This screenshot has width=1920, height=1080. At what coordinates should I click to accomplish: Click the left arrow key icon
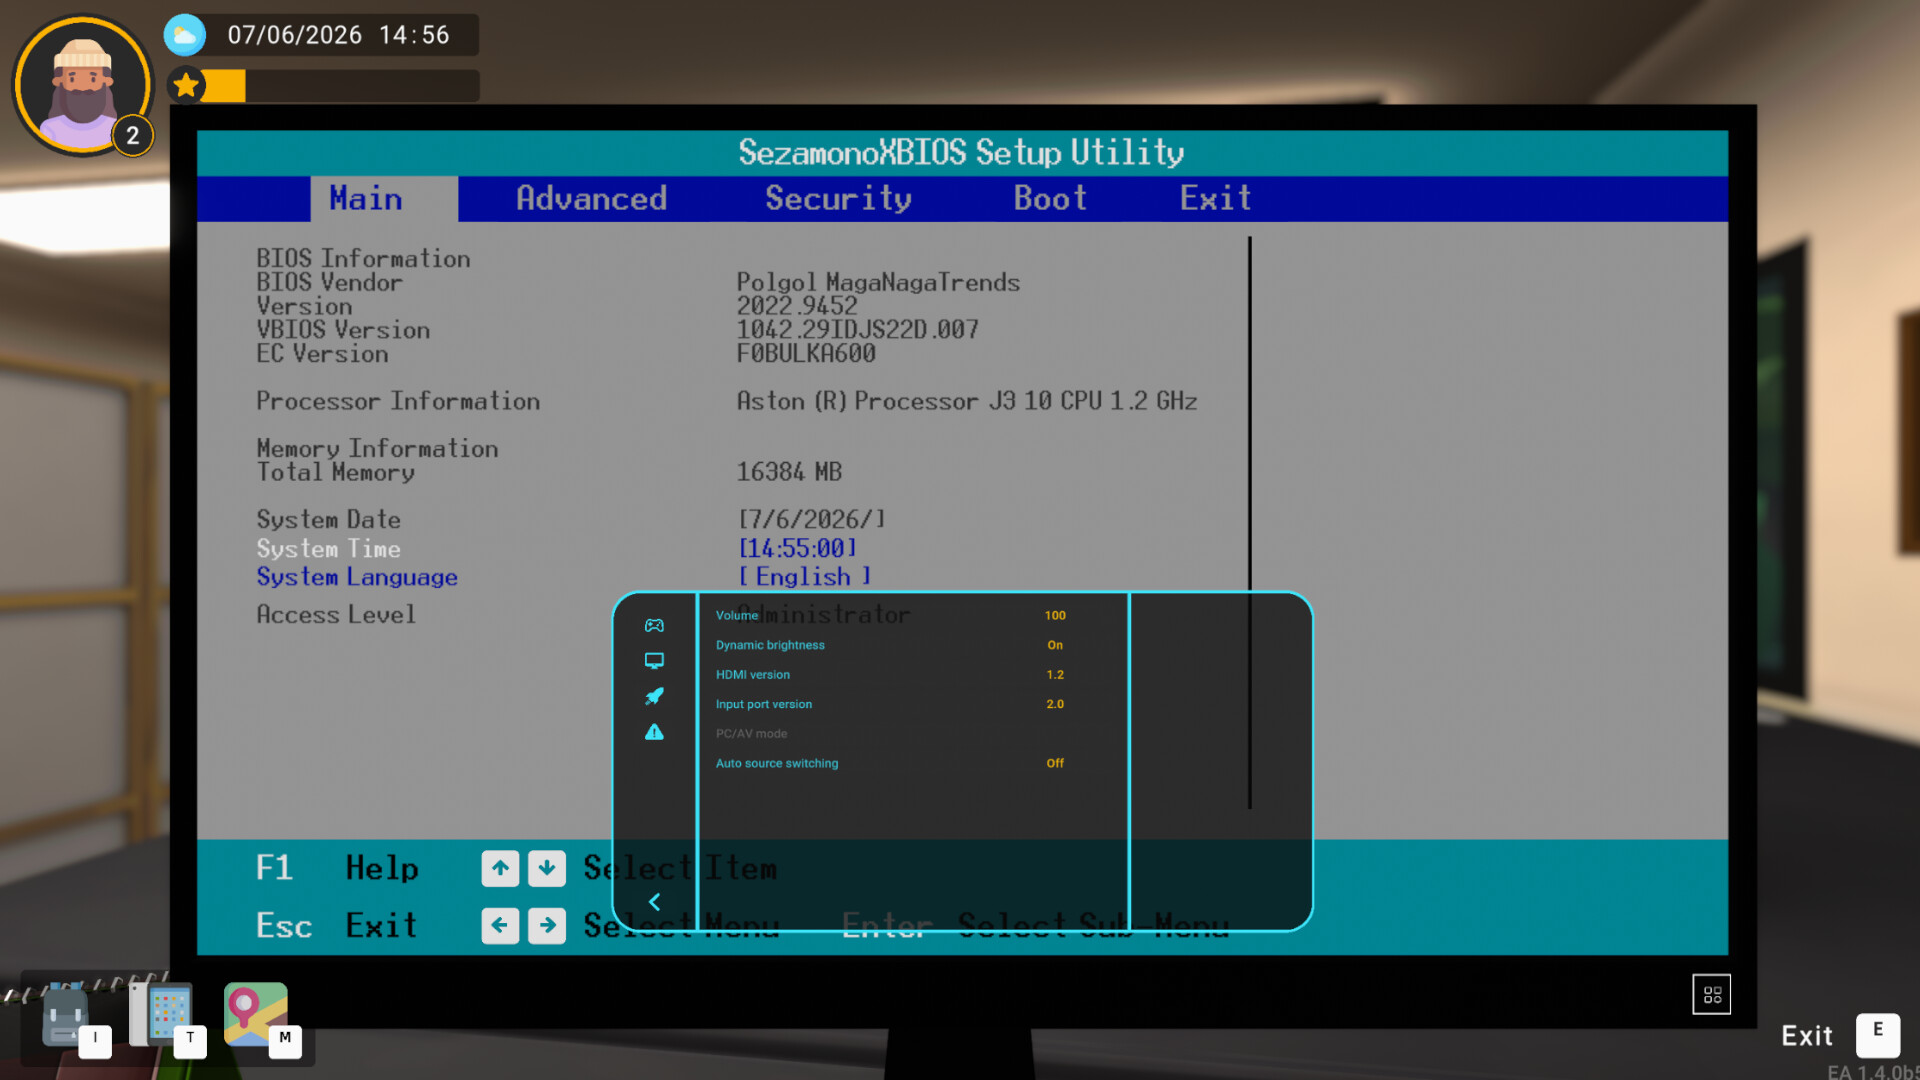tap(500, 926)
